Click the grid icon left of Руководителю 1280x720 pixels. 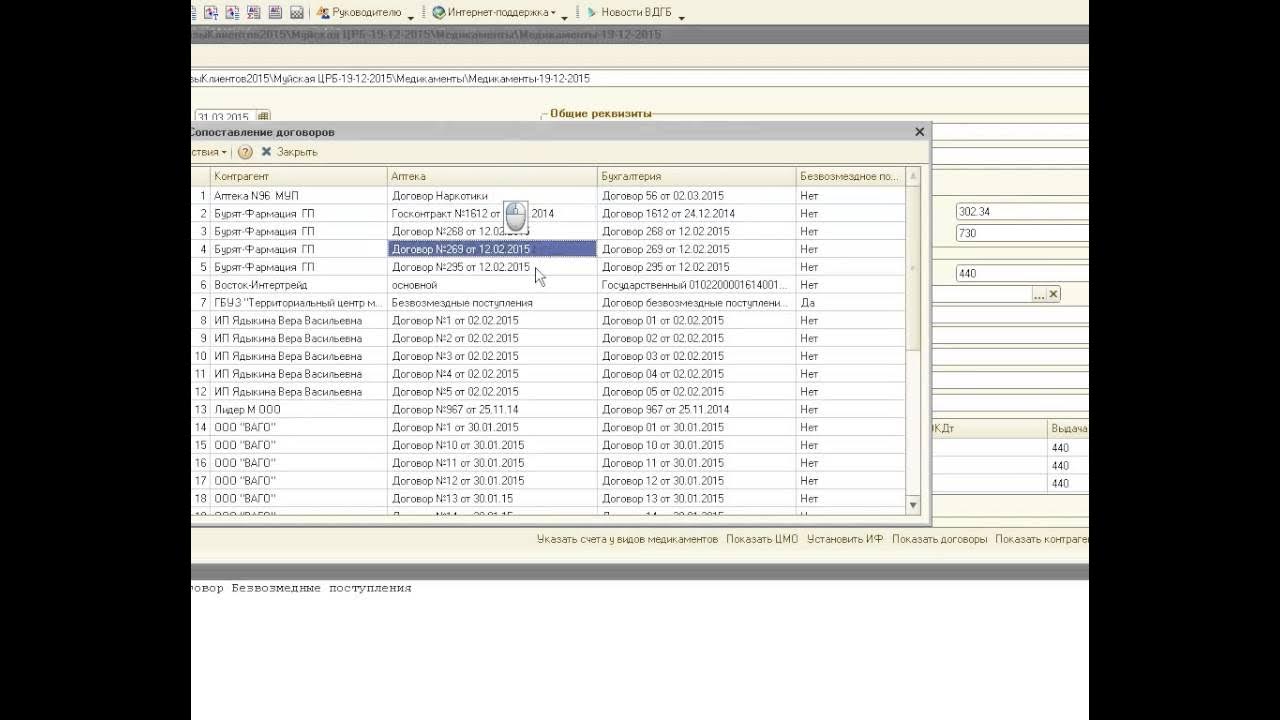[x=296, y=13]
